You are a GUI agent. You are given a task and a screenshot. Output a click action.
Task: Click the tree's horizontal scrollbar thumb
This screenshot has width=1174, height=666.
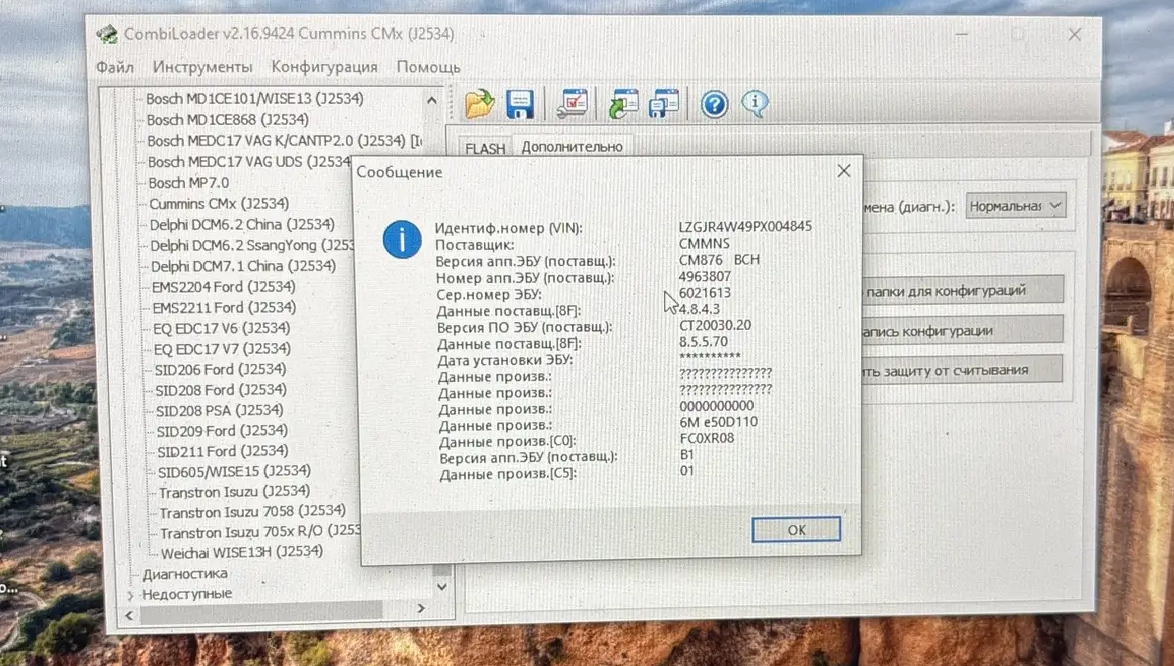pyautogui.click(x=261, y=611)
